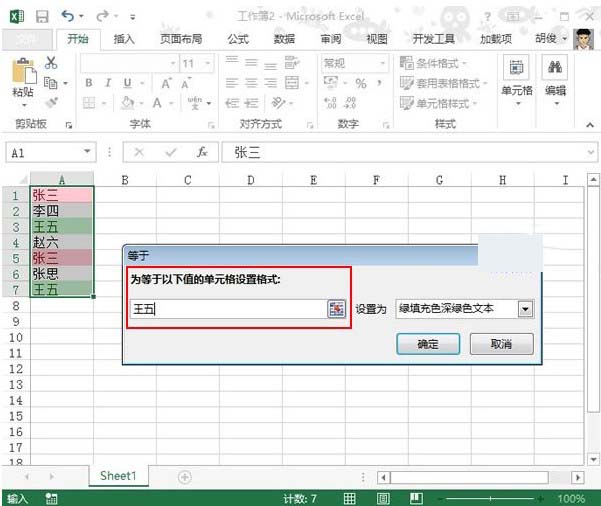Open the 公式 Formulas tab
601x506 pixels.
coord(238,39)
